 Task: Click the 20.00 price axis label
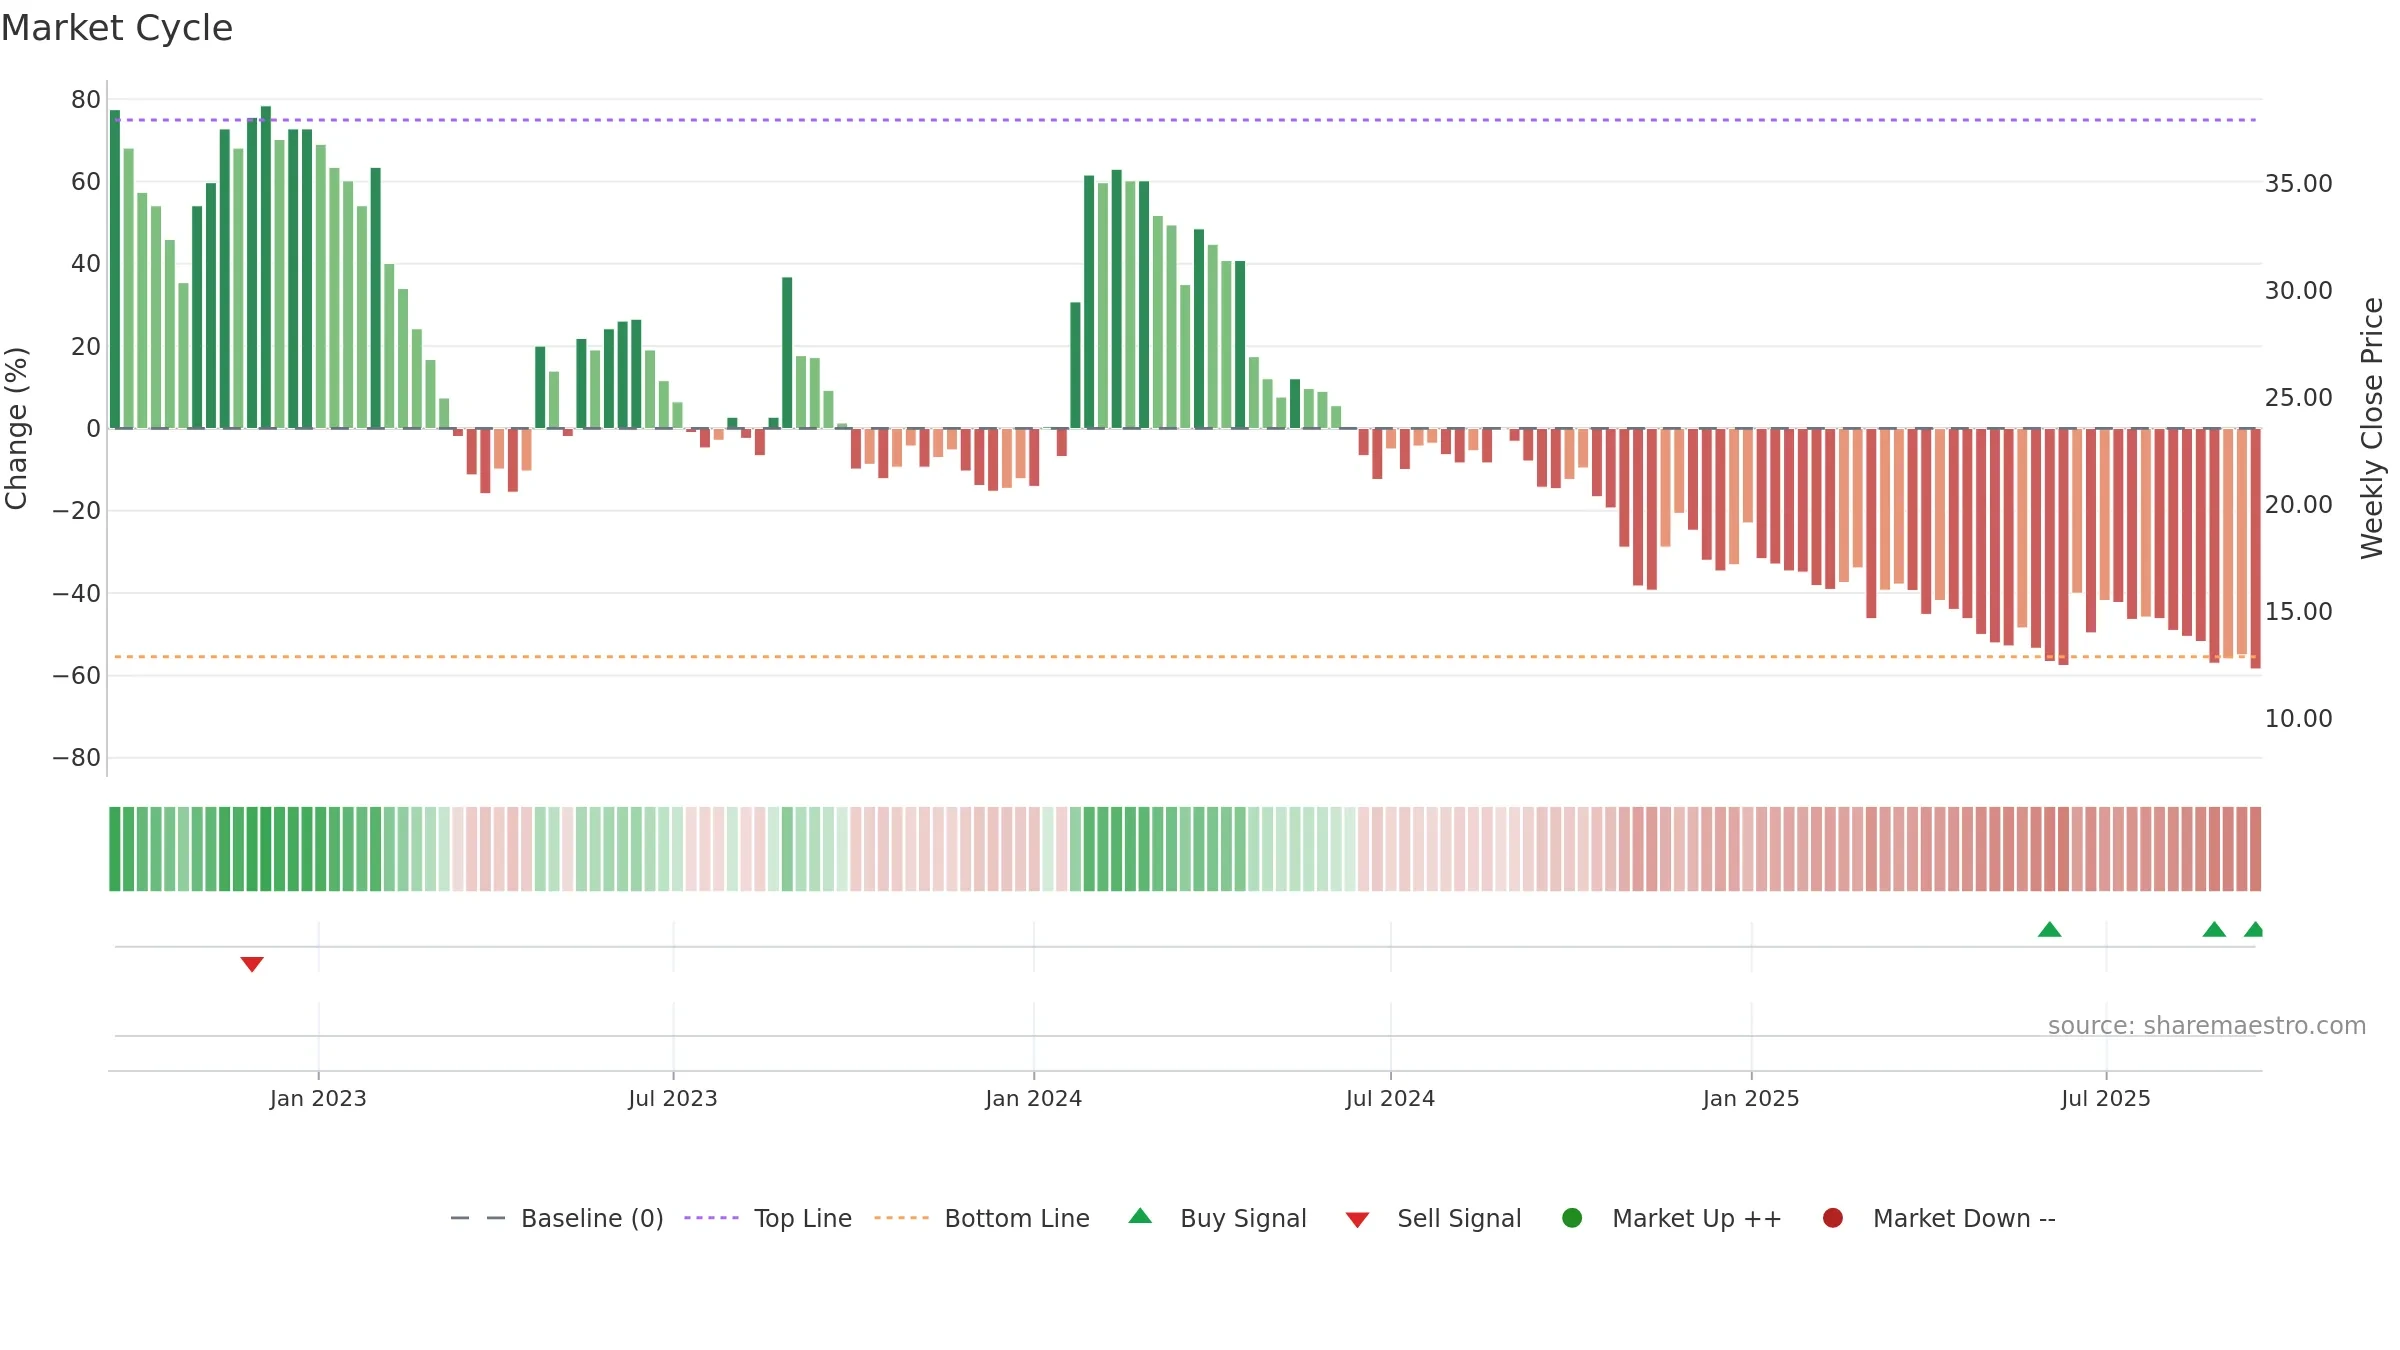[2298, 505]
